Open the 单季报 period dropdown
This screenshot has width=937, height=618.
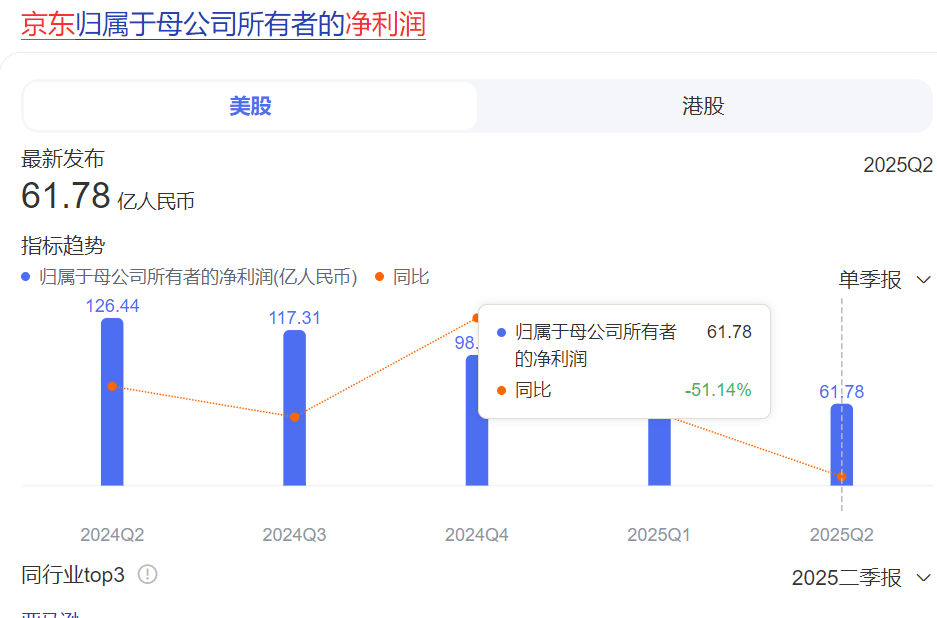884,280
